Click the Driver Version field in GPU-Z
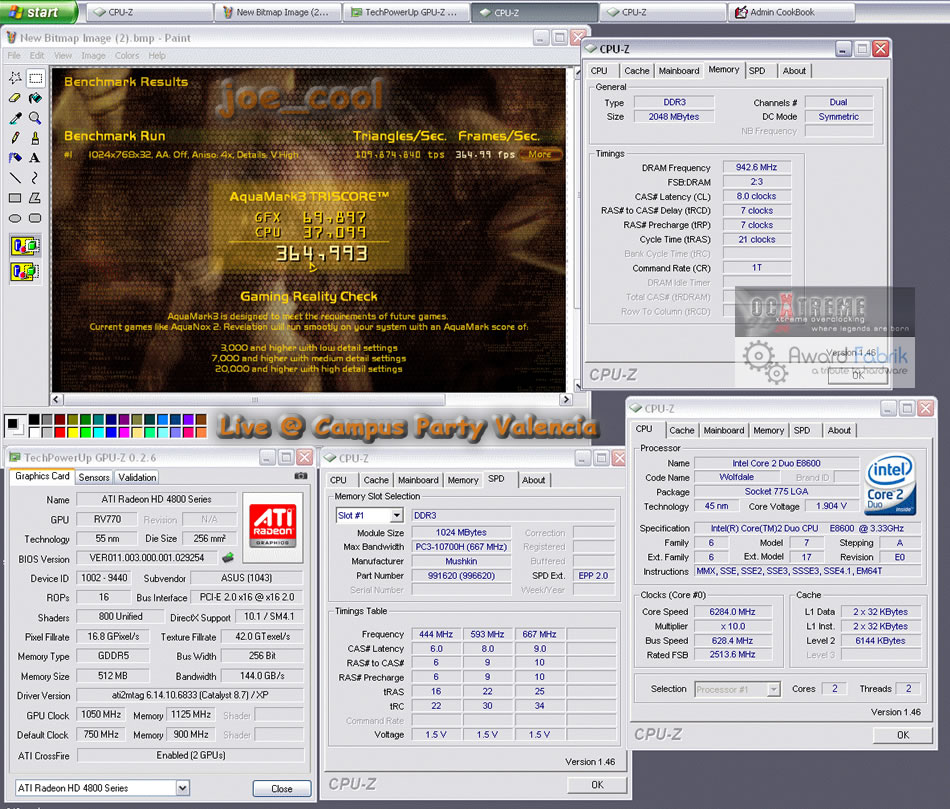Image resolution: width=950 pixels, height=809 pixels. pyautogui.click(x=190, y=695)
